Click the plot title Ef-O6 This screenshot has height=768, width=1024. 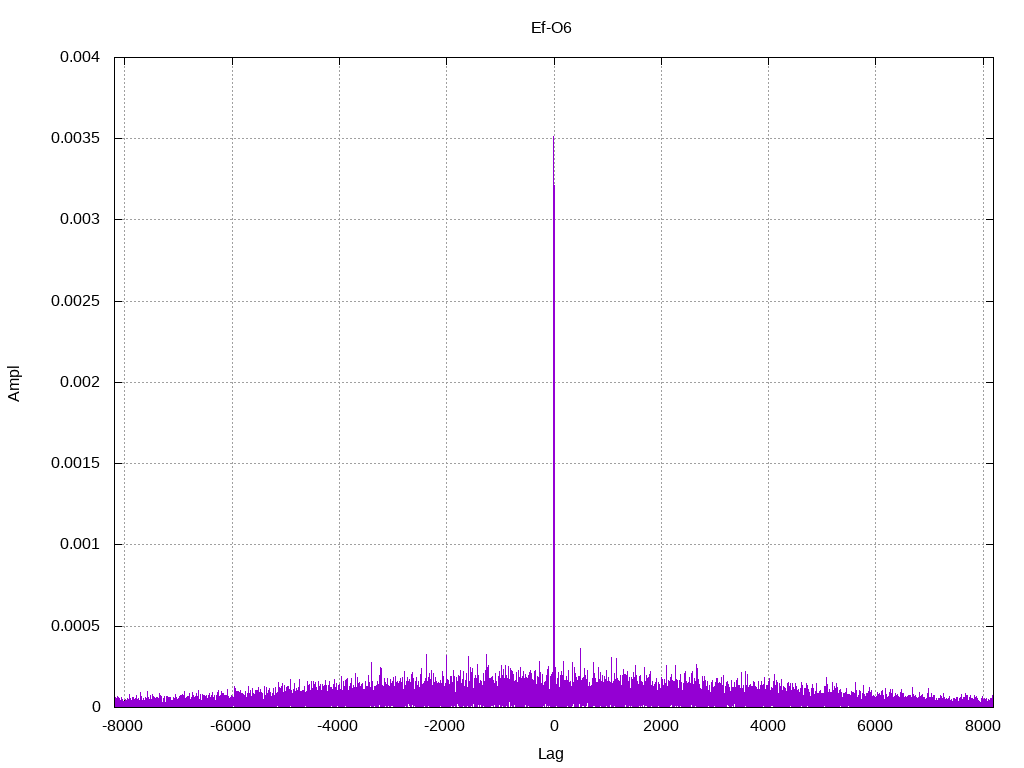[x=551, y=27]
